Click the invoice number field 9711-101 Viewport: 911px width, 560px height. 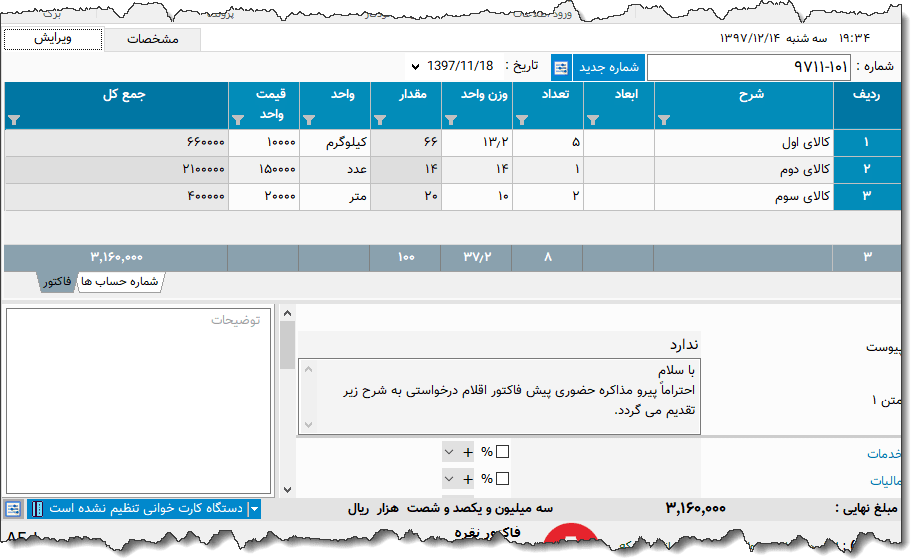[x=748, y=67]
